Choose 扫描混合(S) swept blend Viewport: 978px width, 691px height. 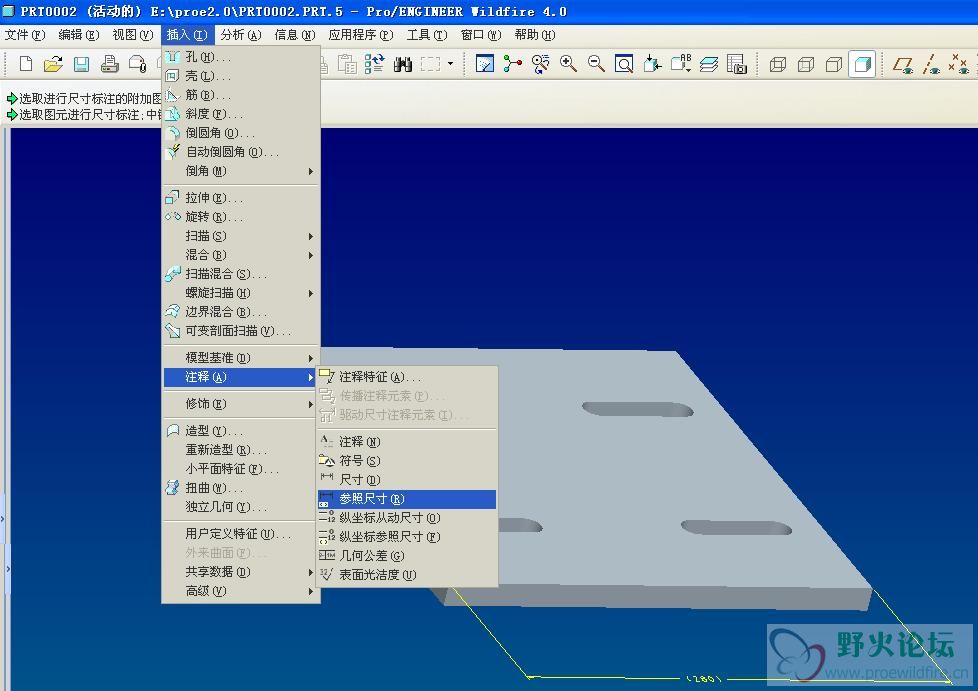coord(241,274)
